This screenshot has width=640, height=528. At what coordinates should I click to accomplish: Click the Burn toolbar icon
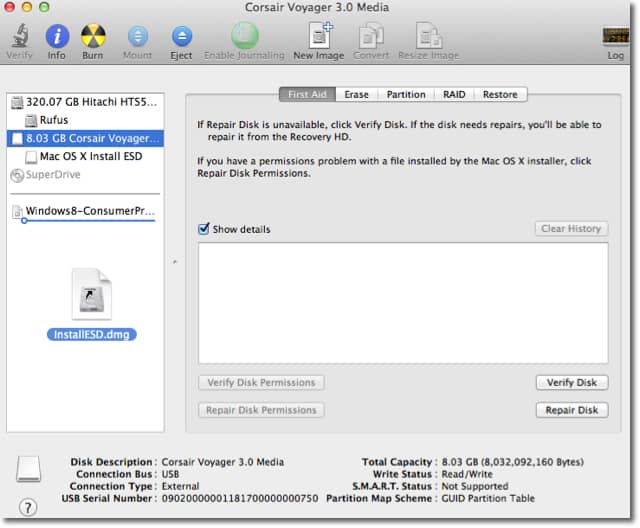(x=93, y=36)
